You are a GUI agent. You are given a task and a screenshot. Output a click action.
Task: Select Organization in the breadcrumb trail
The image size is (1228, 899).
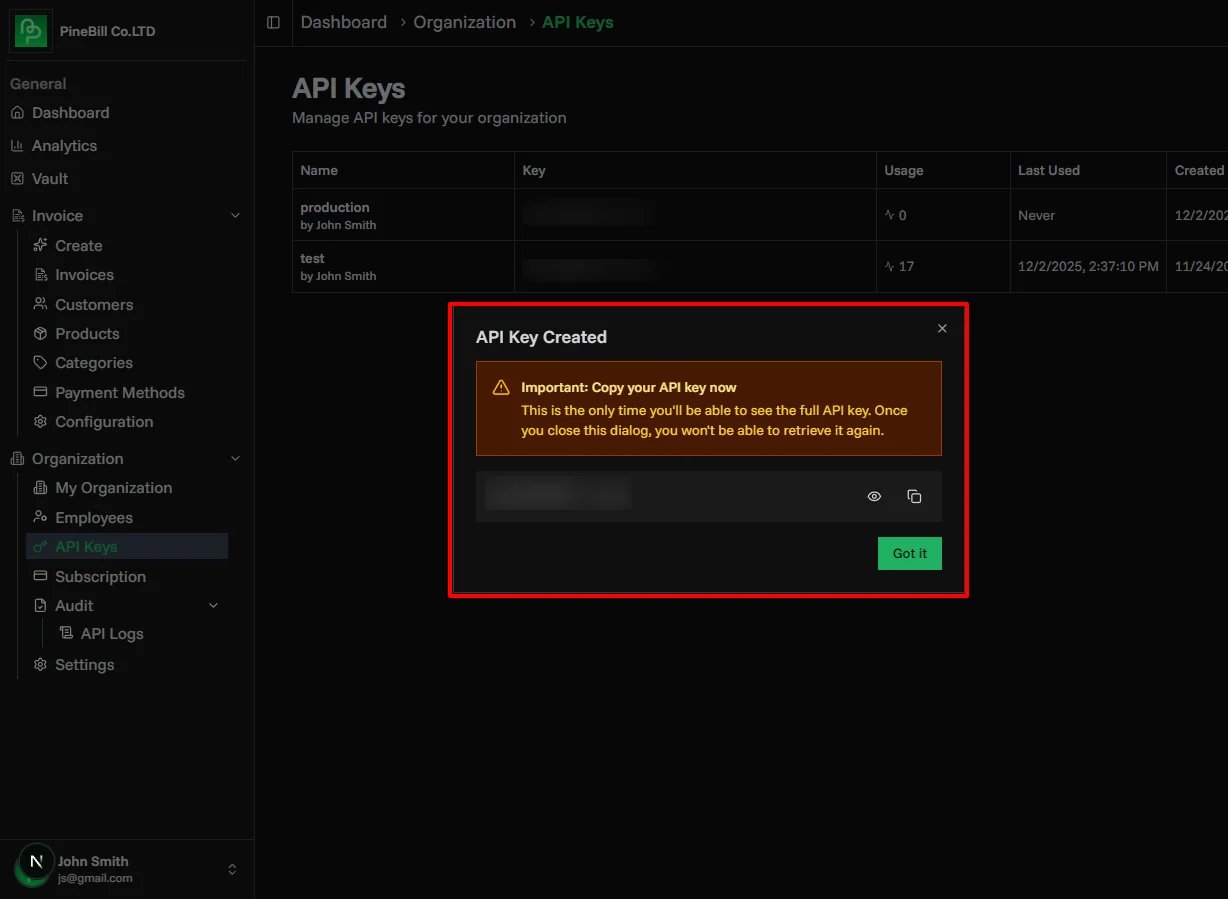point(464,22)
